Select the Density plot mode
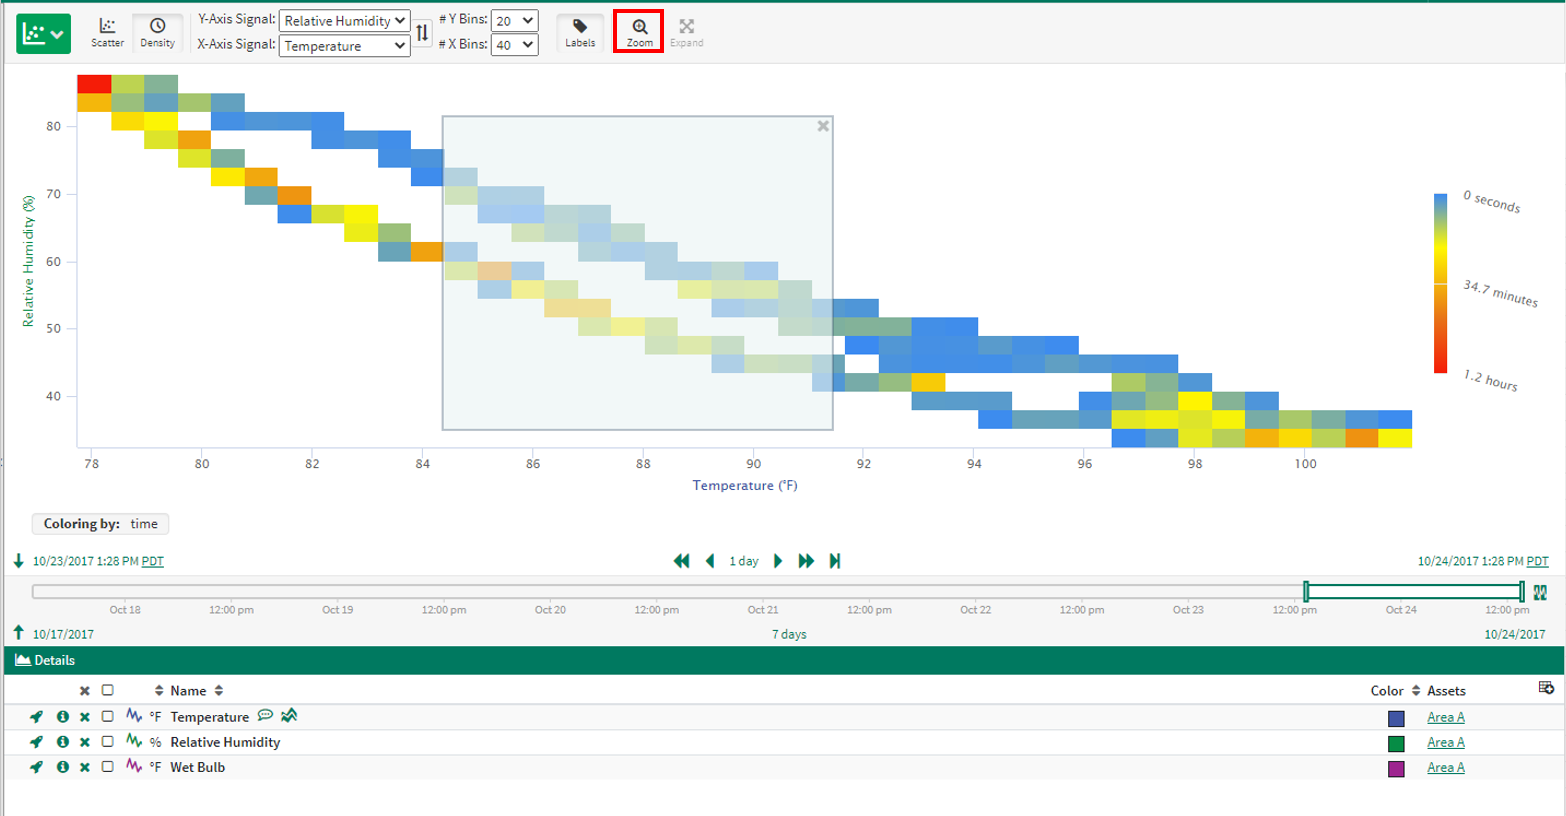Screen dimensions: 1566x816 (157, 32)
